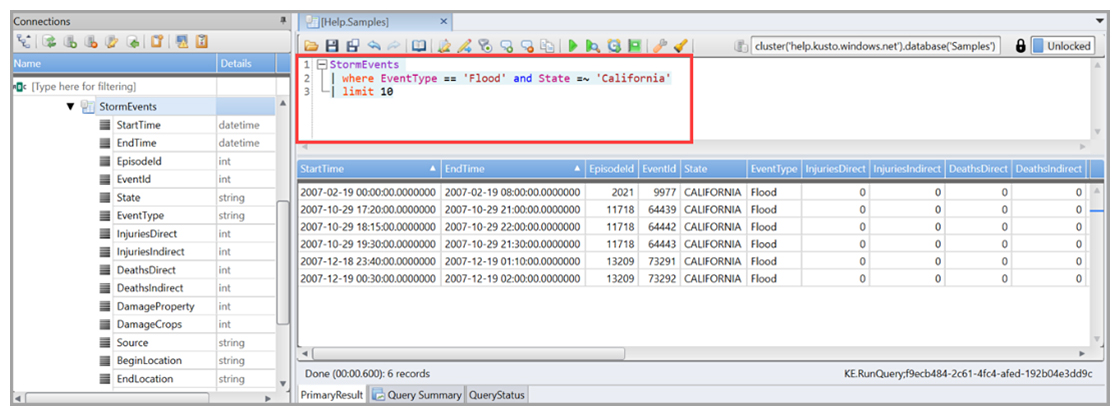1120x416 pixels.
Task: Click the Details column header
Action: 246,64
